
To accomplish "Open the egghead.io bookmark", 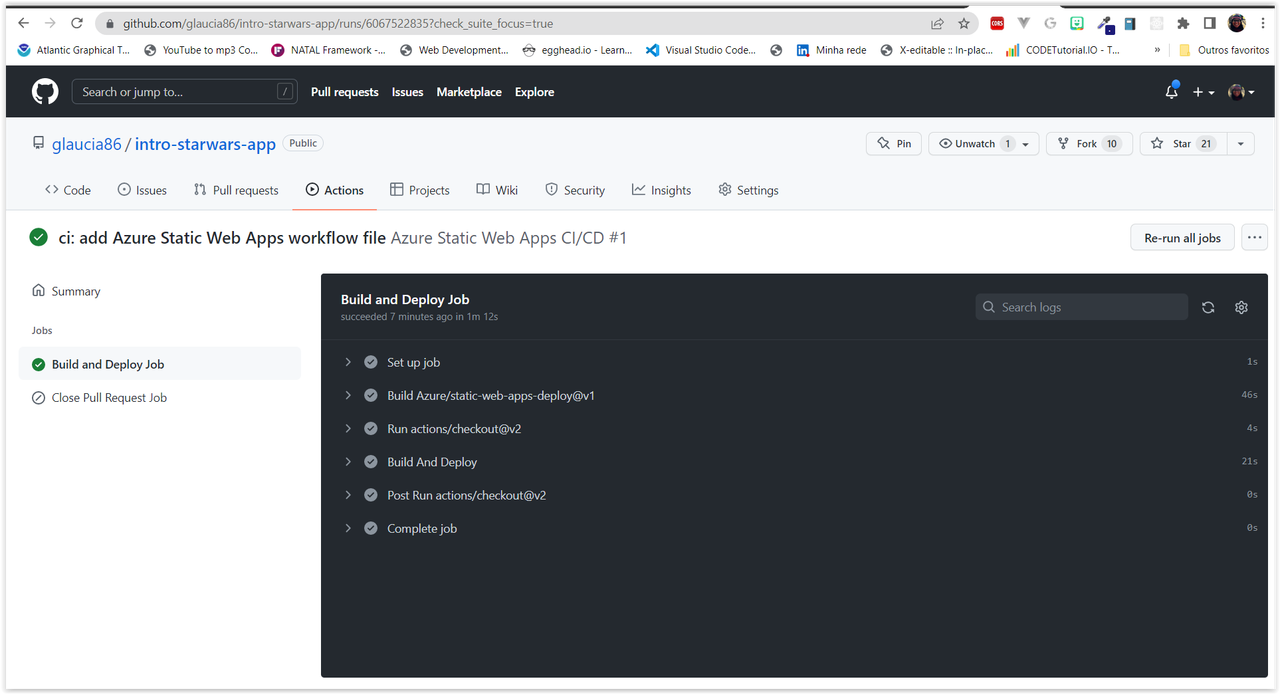I will click(577, 50).
